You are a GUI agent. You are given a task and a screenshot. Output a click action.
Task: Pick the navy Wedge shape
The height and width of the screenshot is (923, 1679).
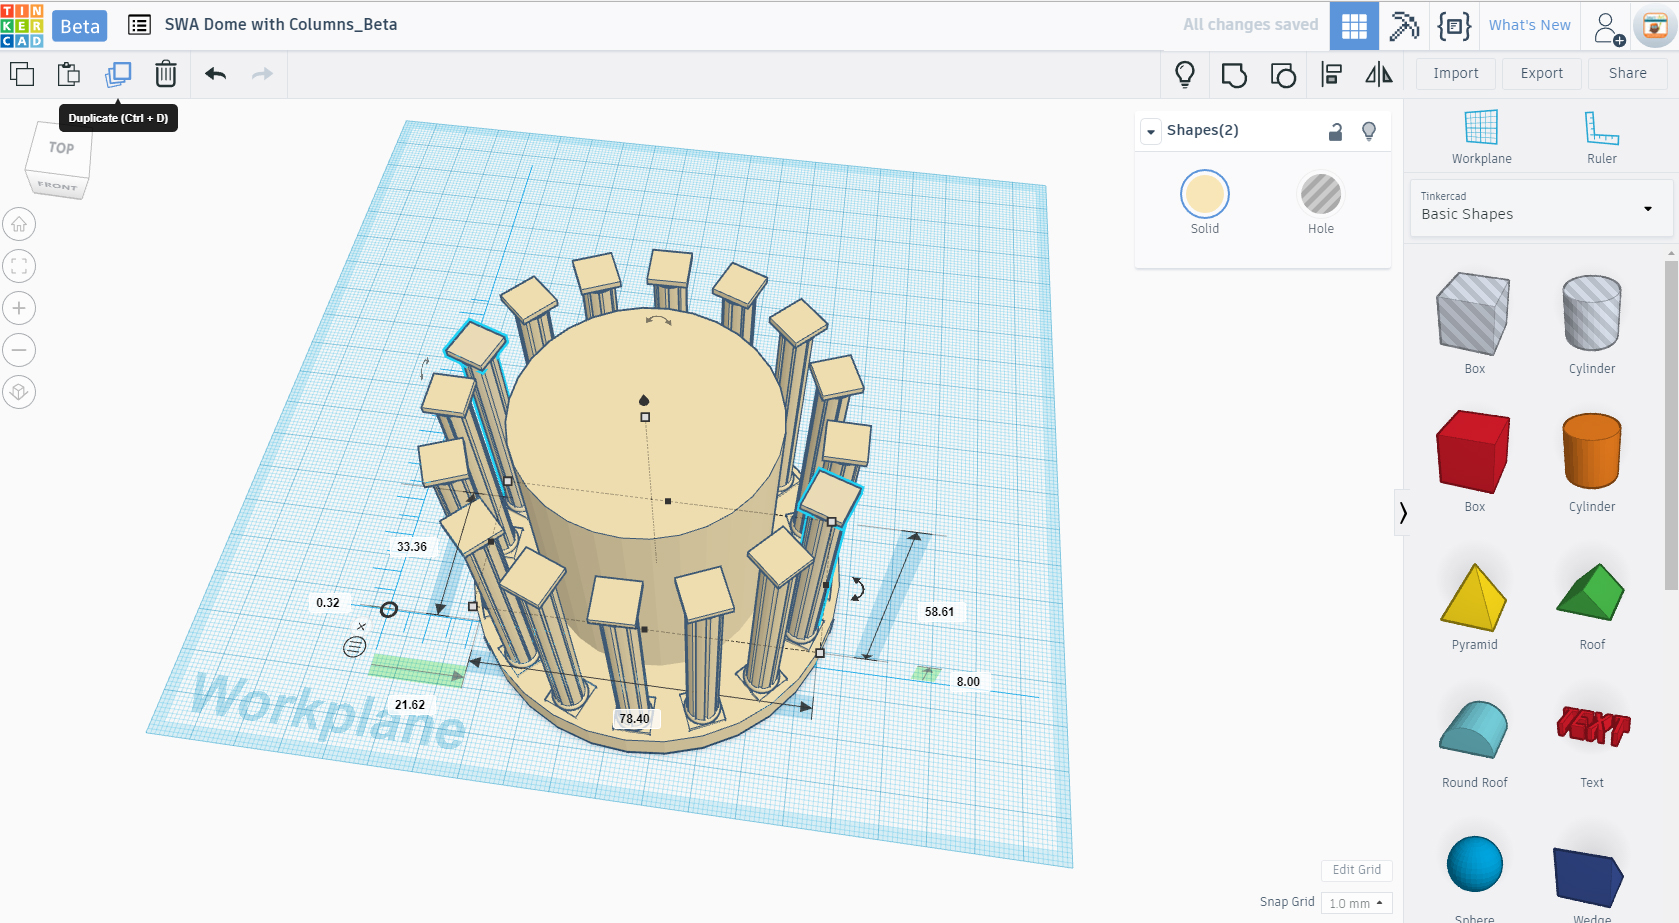pyautogui.click(x=1590, y=877)
